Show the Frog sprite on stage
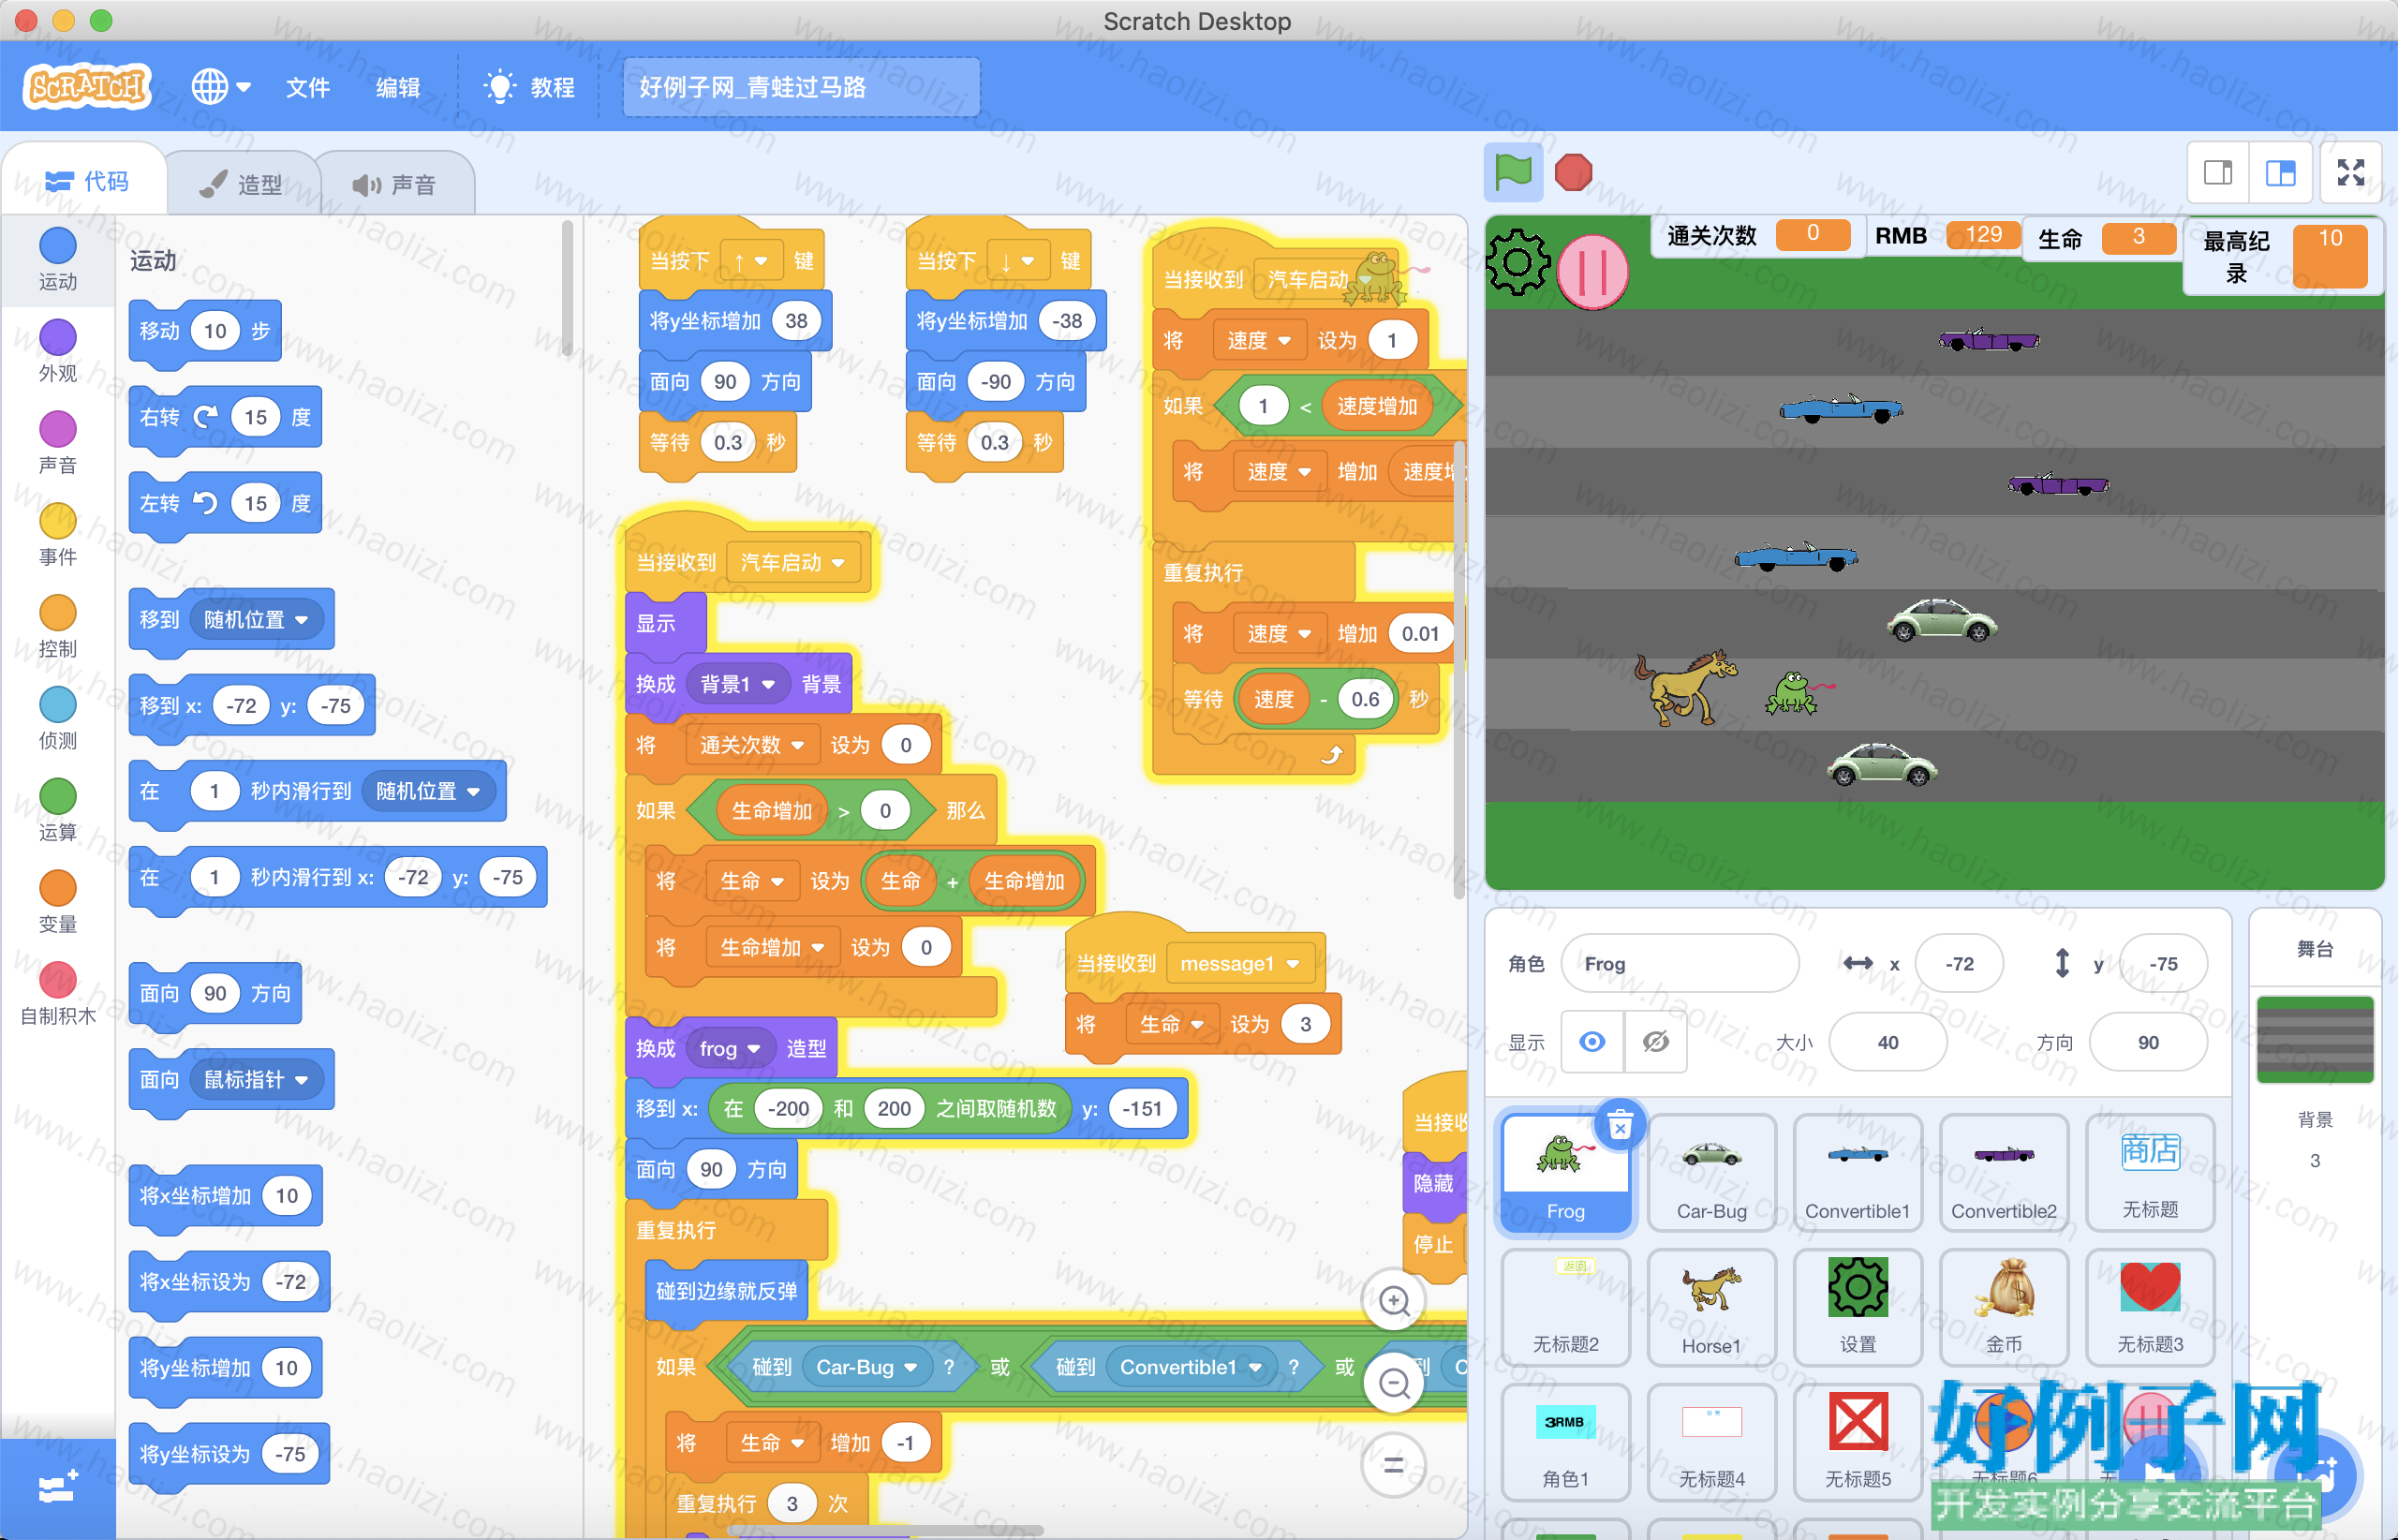Screen dimensions: 2398x1540 click(x=1592, y=1042)
